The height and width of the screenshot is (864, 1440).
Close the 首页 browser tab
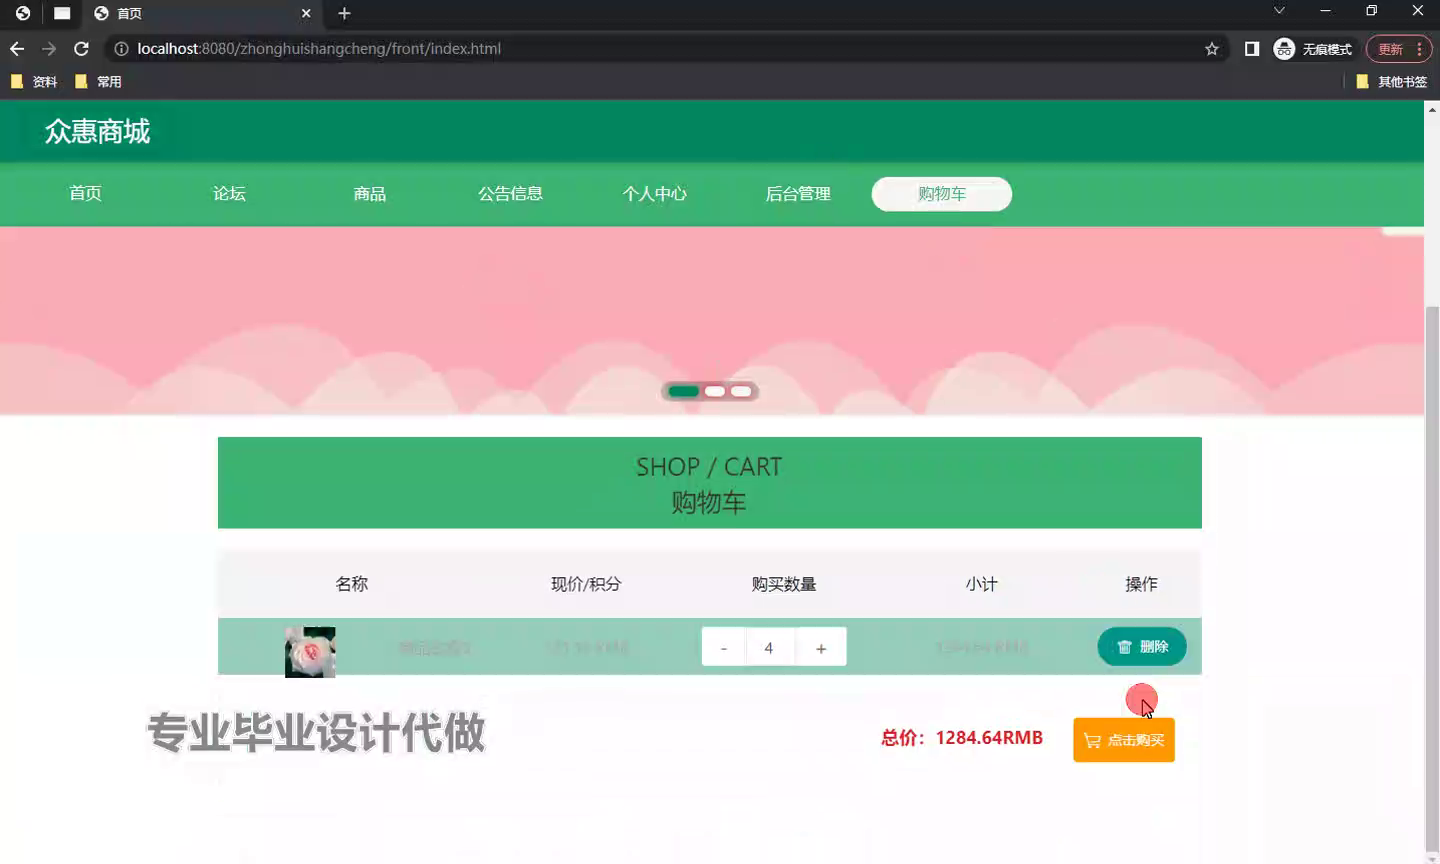click(306, 13)
